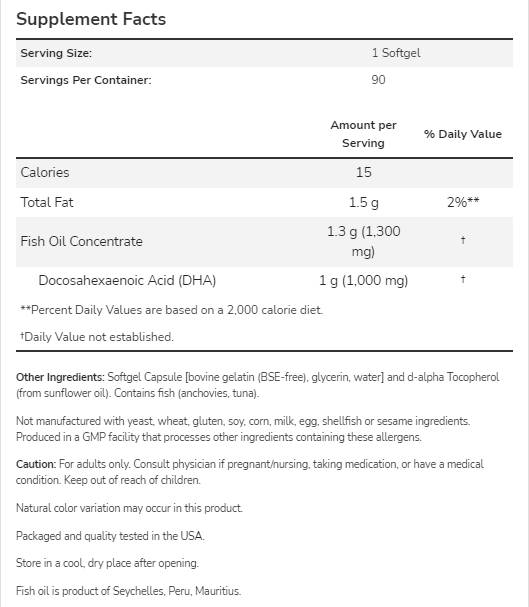Viewport: 529px width, 607px height.
Task: Click the Percent Daily Values footnote
Action: click(x=171, y=310)
